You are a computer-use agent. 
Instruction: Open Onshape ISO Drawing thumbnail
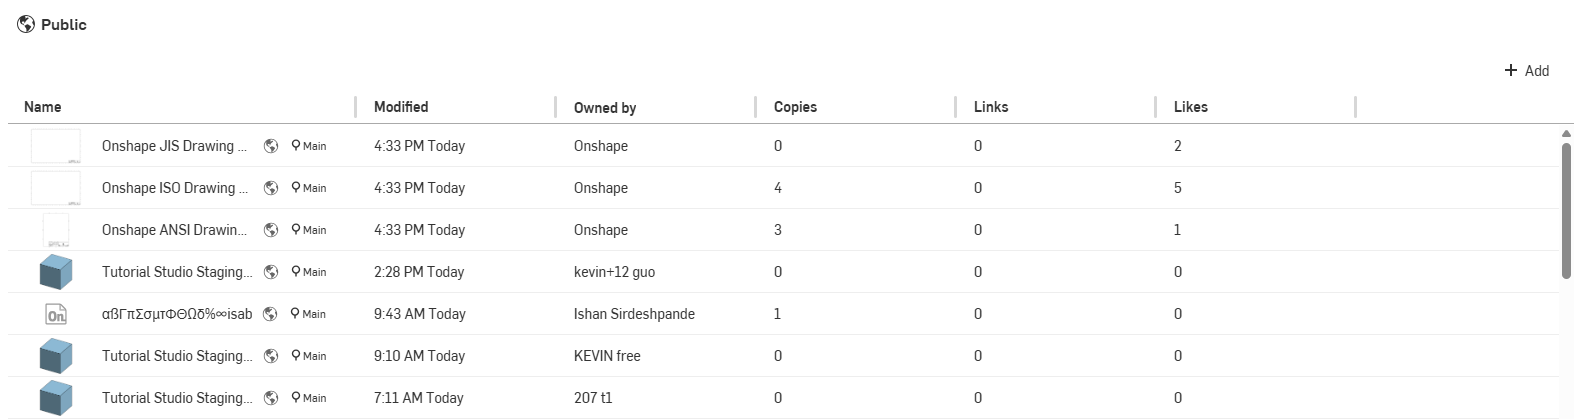[56, 188]
